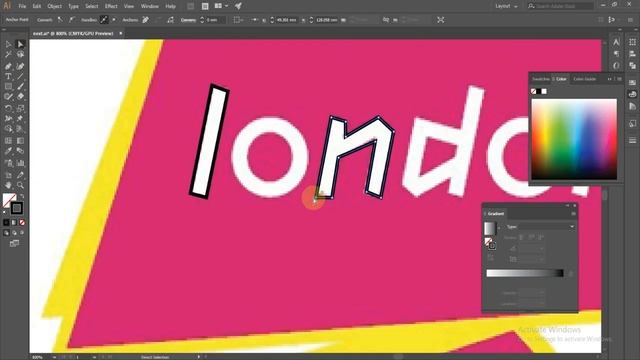Select the Rotate tool
Viewport: 640px width, 360px height.
[8, 108]
